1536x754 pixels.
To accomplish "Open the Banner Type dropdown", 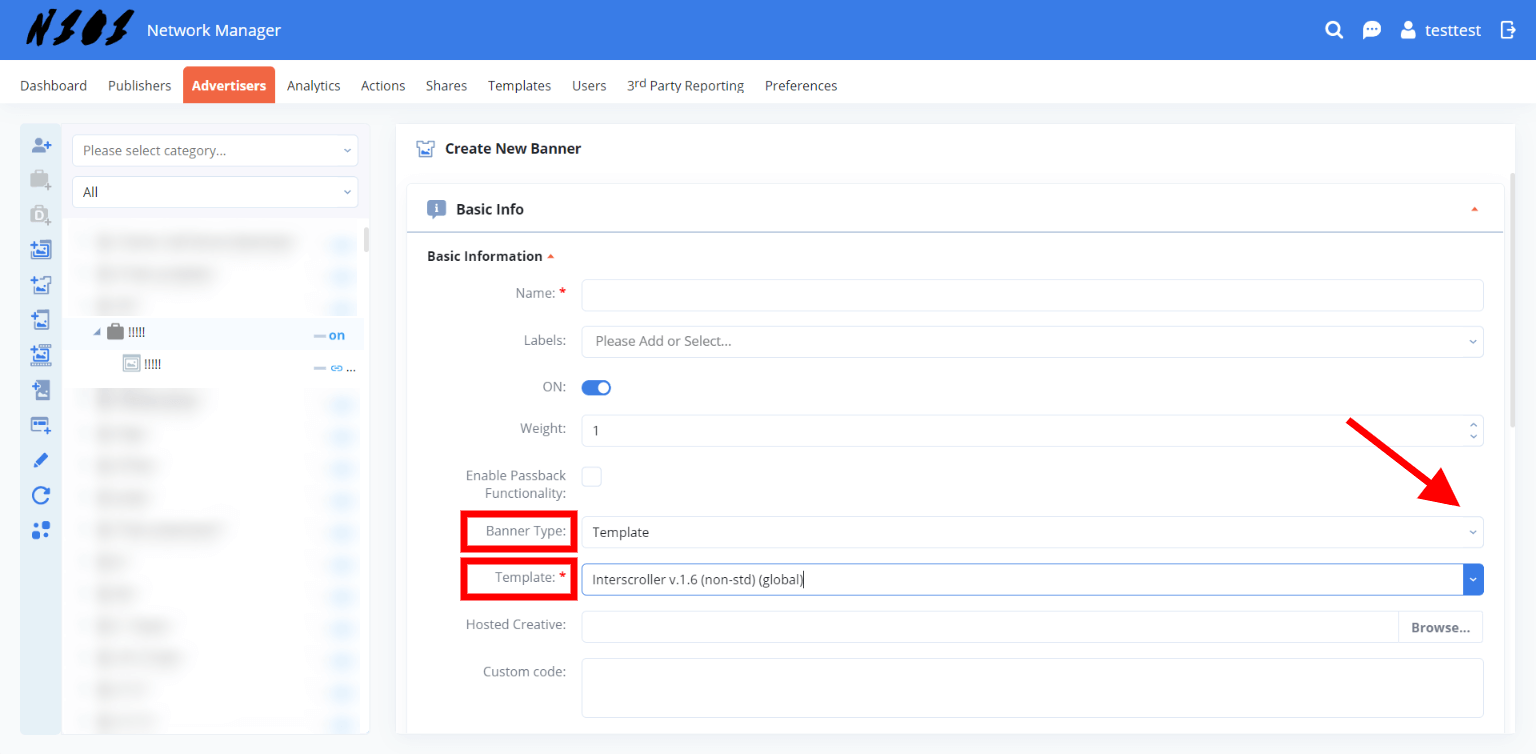I will 1031,532.
